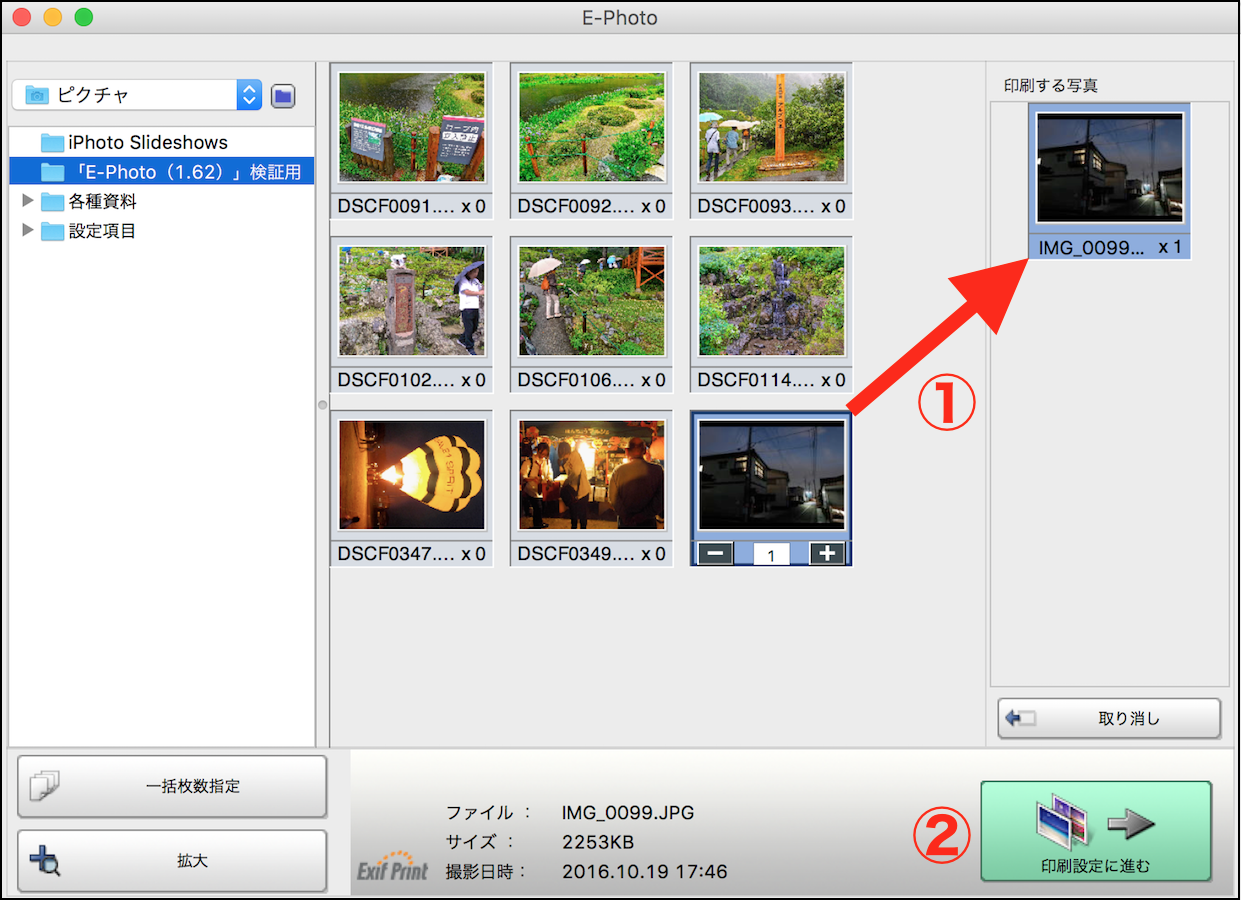Click the DSCF0093.... x 0 label
Image resolution: width=1241 pixels, height=900 pixels.
point(771,206)
